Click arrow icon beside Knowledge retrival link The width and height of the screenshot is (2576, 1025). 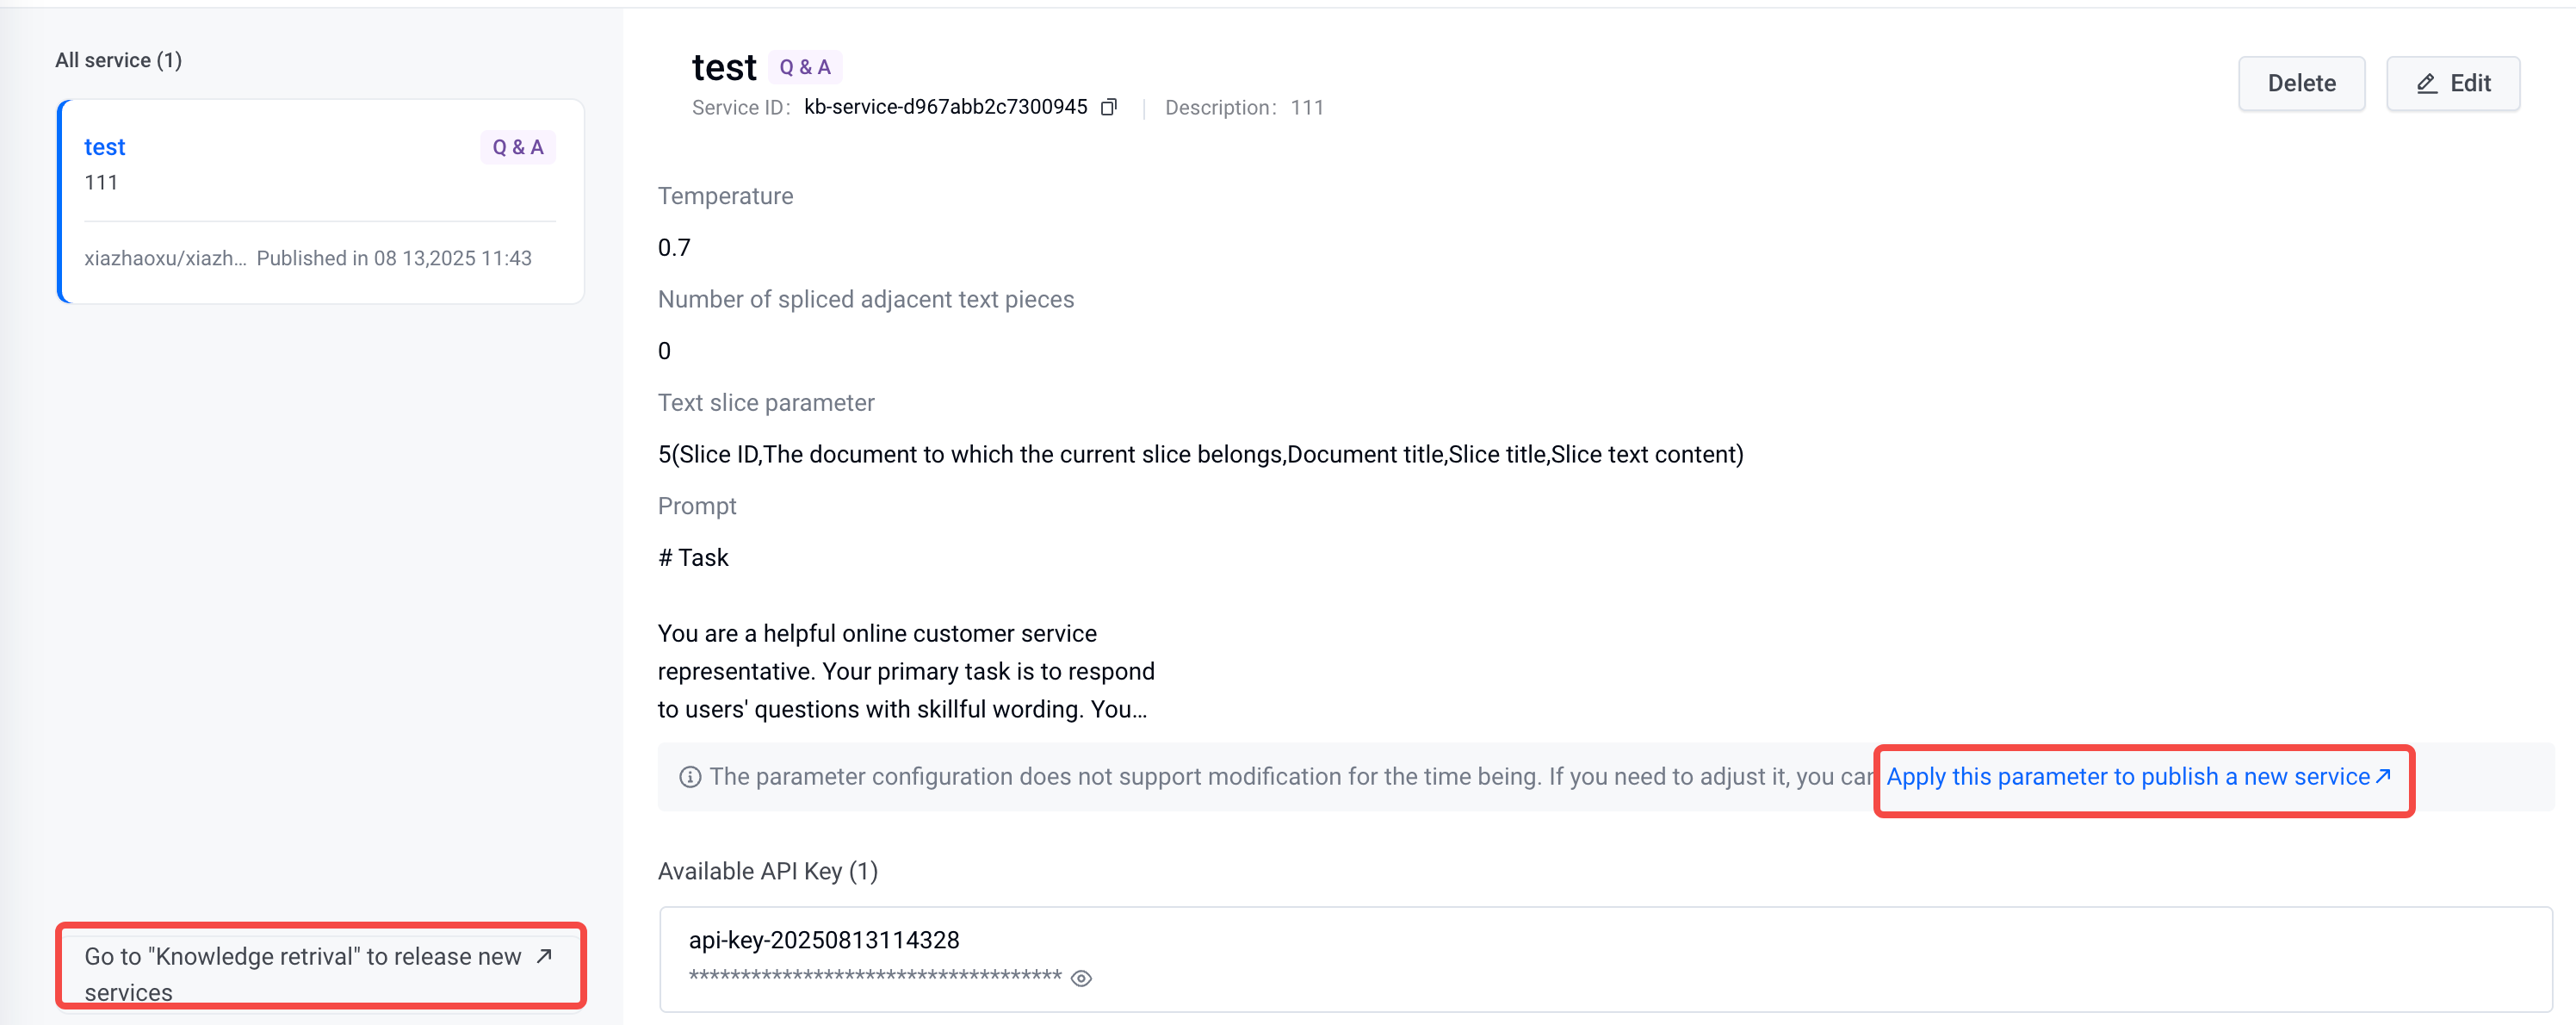click(544, 956)
